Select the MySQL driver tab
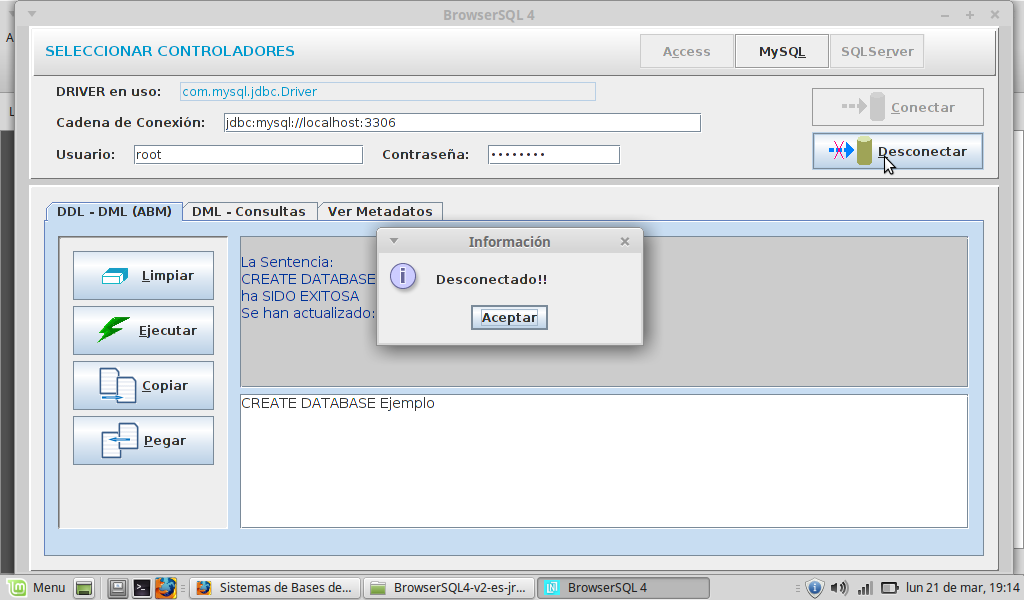Screen dimensions: 1024x600 [781, 51]
